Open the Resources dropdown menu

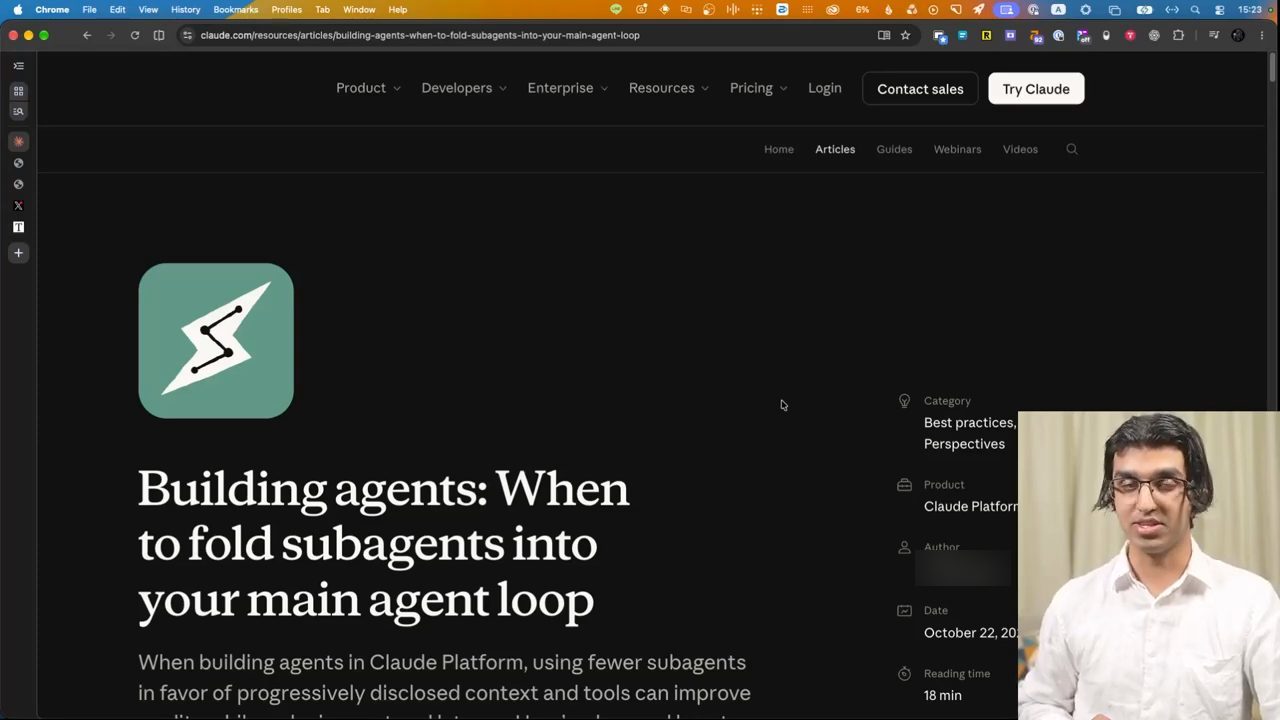pos(669,88)
